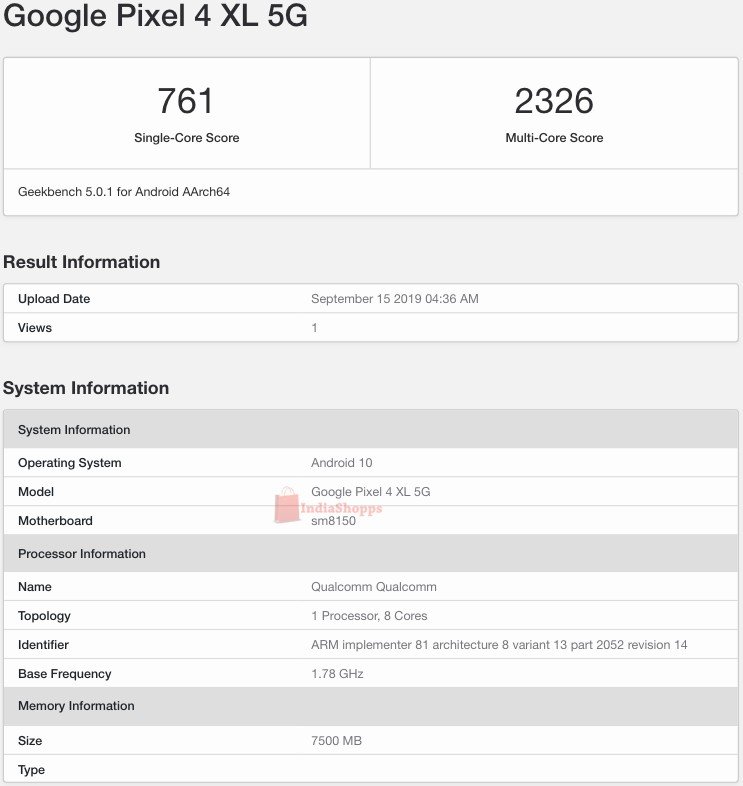Screen dimensions: 743x786
Task: Click the Views count value 1
Action: [x=314, y=328]
